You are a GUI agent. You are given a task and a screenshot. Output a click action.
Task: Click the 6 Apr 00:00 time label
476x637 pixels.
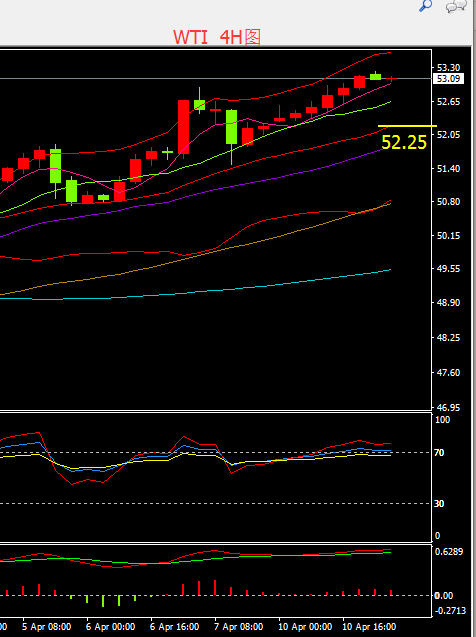click(110, 626)
